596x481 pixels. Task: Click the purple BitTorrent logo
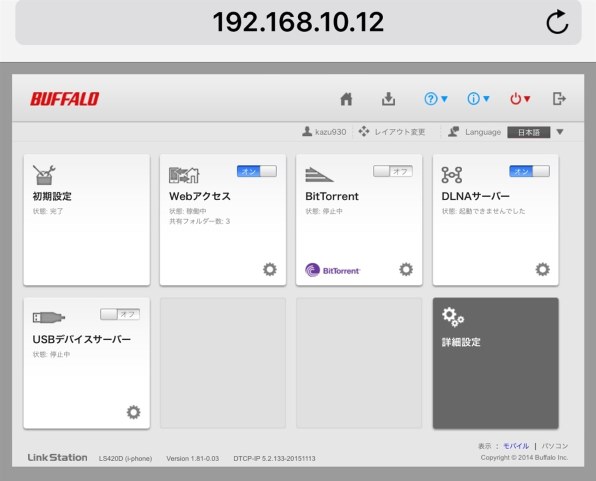click(333, 270)
